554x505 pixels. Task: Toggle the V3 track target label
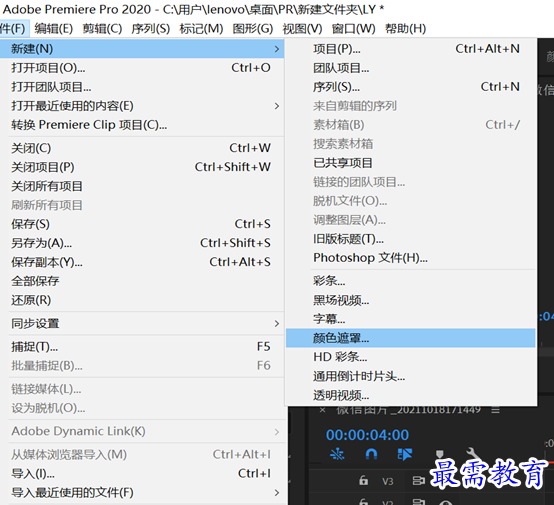pos(388,481)
